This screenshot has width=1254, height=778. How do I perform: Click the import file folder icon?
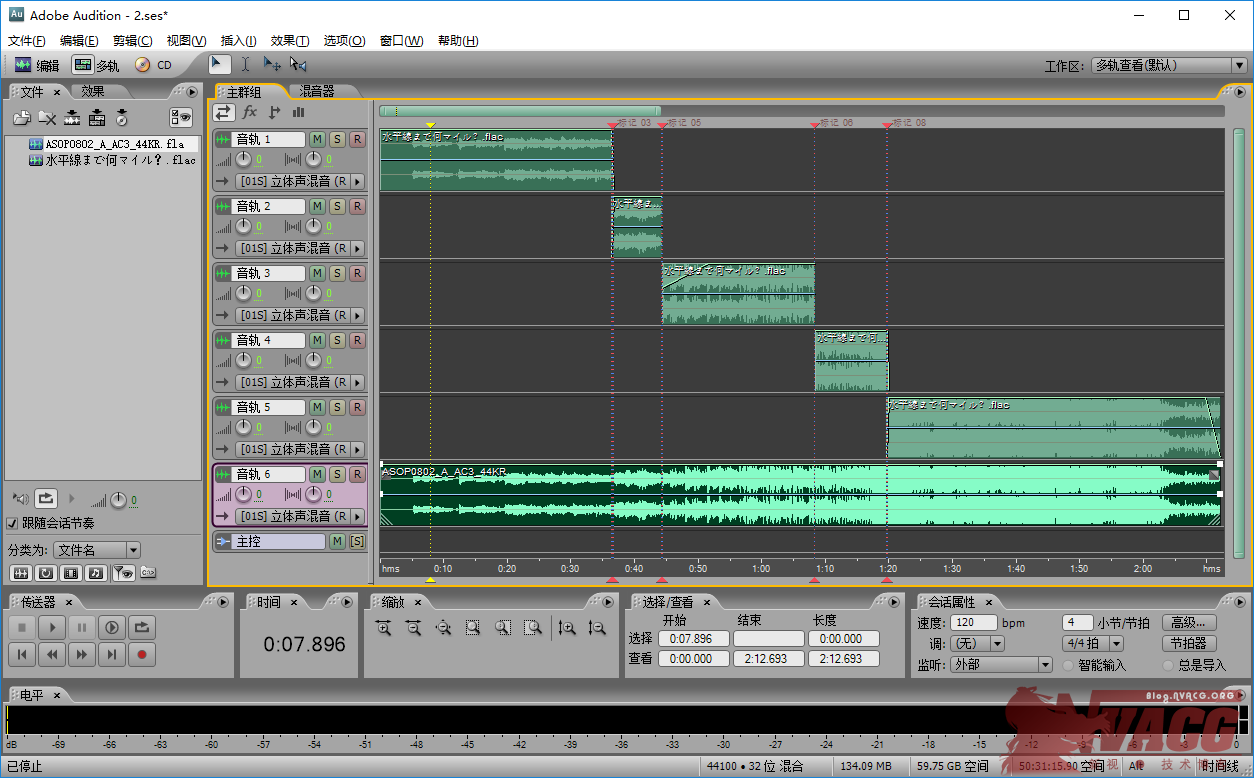click(x=21, y=118)
